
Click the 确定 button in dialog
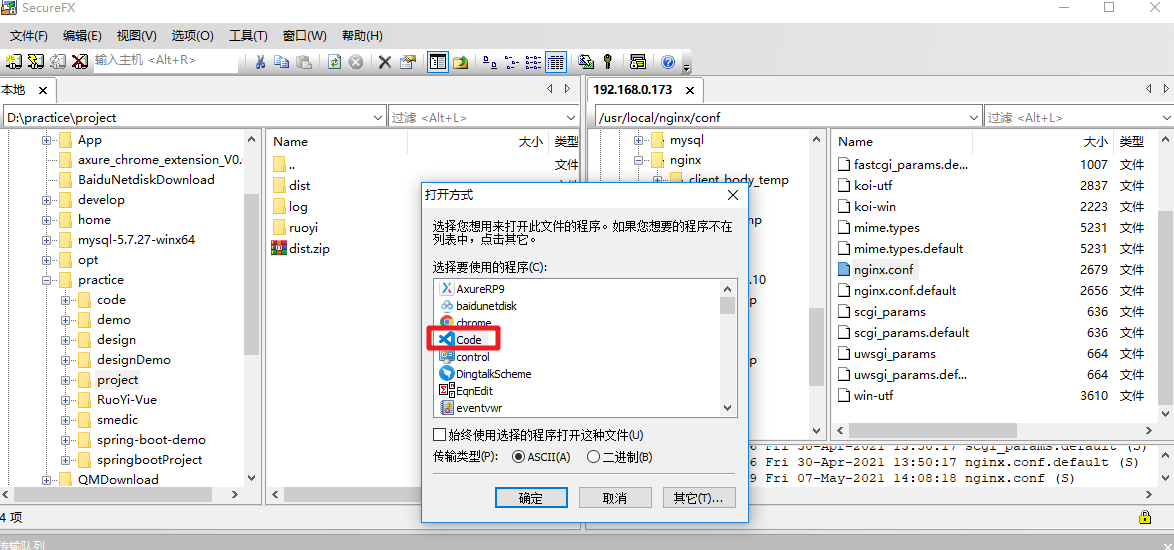click(531, 498)
